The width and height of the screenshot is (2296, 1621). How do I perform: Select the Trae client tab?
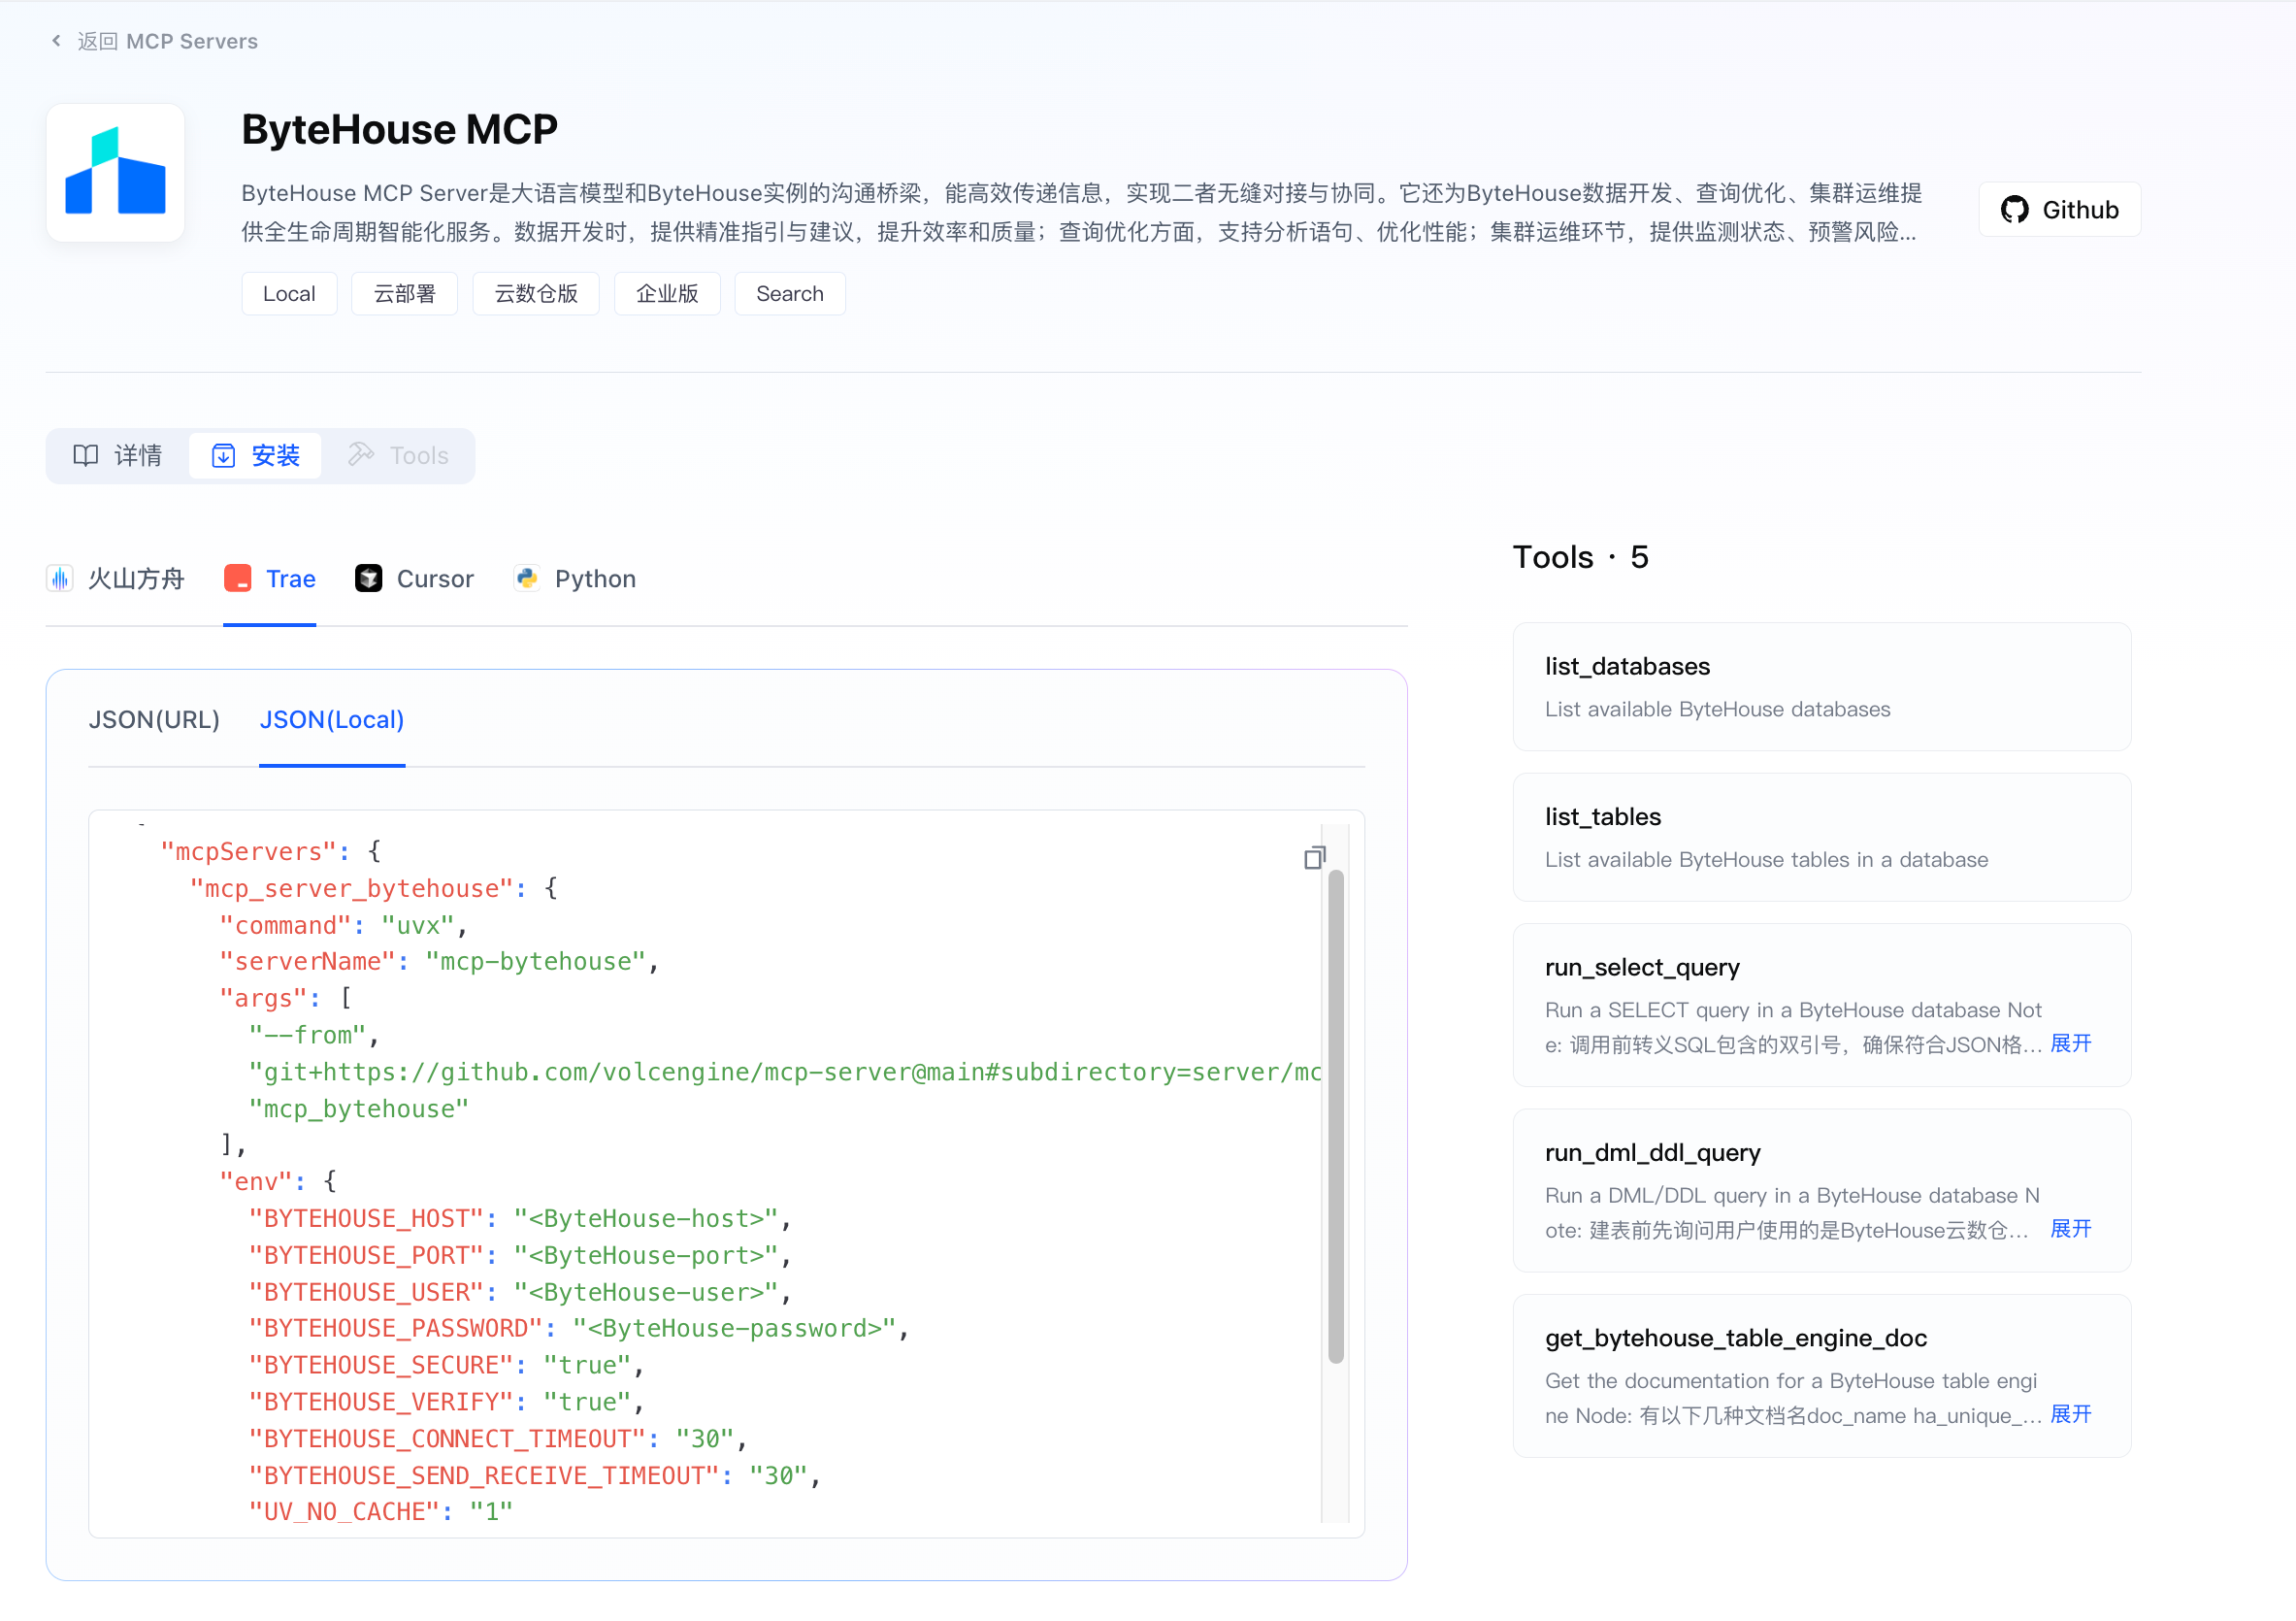coord(270,578)
